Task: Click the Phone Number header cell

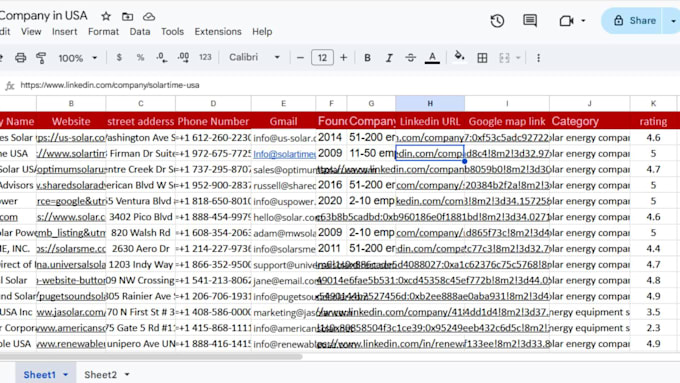Action: coord(213,121)
